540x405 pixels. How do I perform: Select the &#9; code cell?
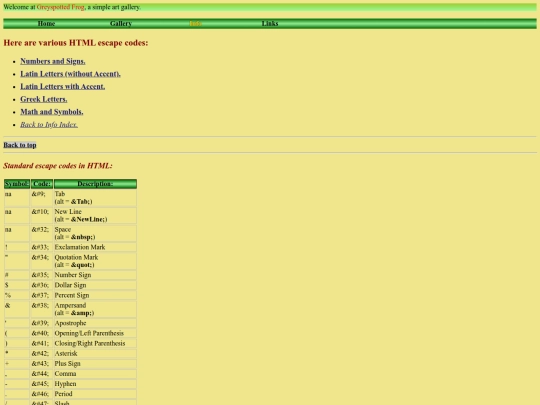[x=42, y=198]
